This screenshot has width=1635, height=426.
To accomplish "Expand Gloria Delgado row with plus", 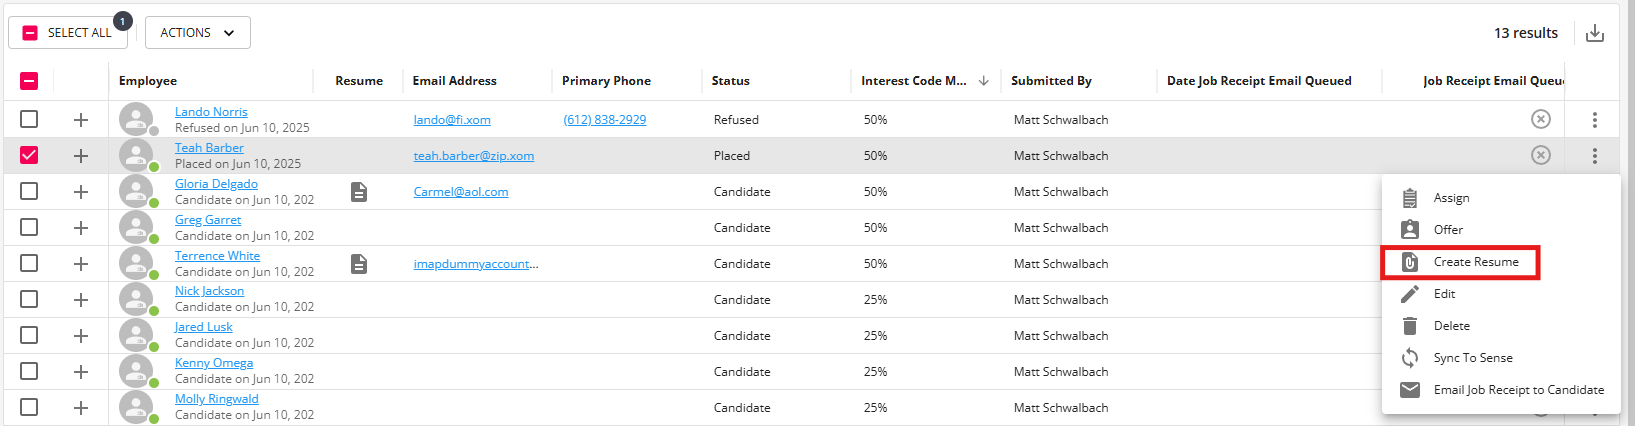I will 81,192.
